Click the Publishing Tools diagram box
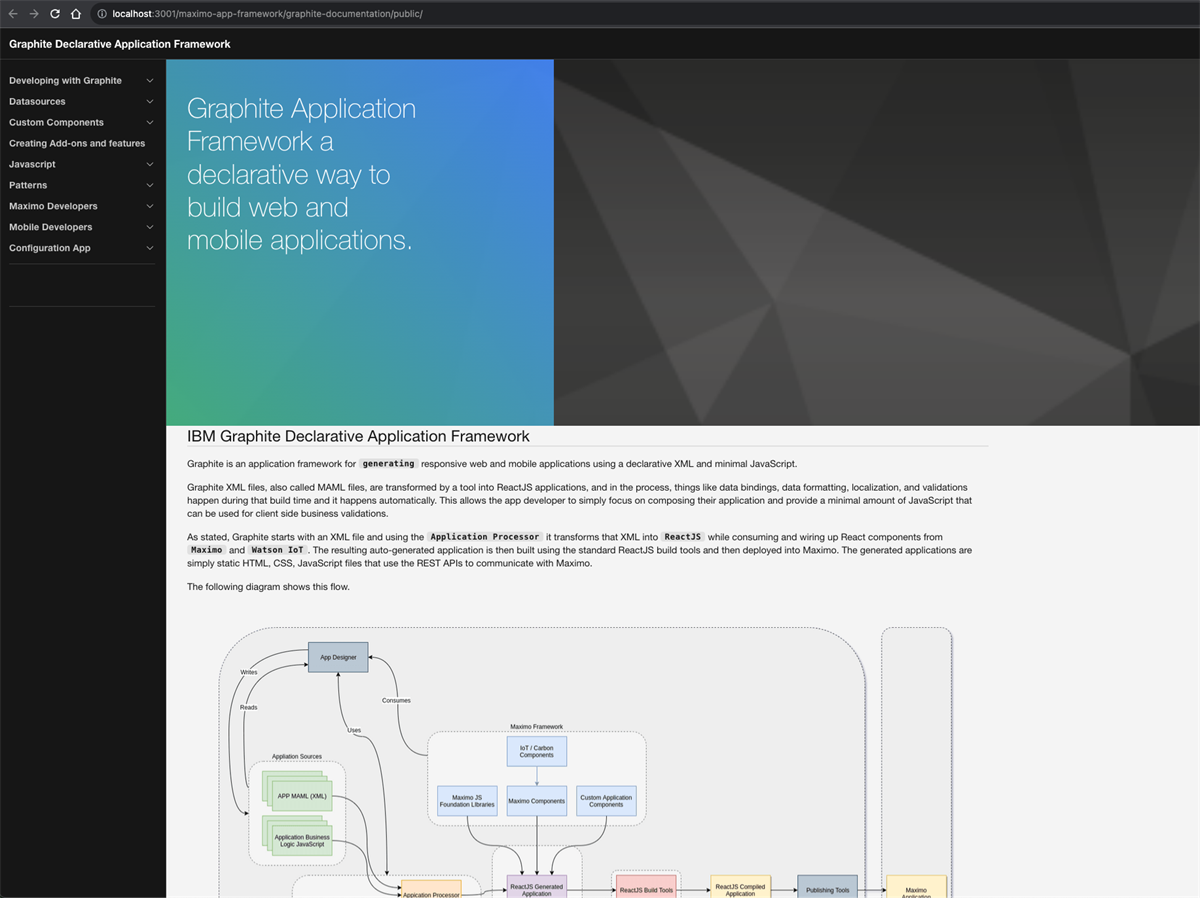Screen dimensions: 1200x898 pyautogui.click(x=827, y=888)
